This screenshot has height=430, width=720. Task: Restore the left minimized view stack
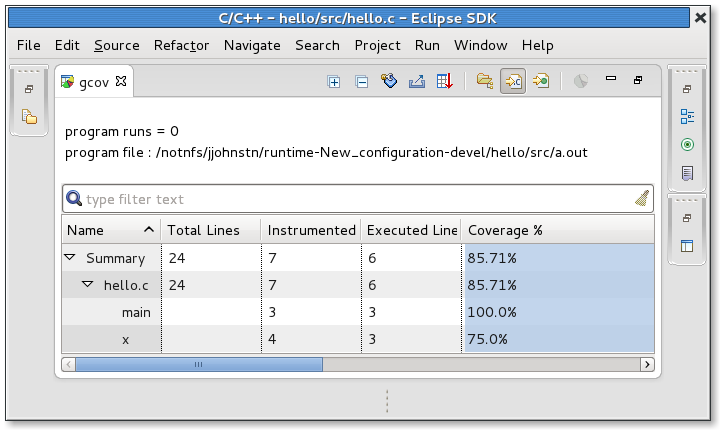pos(29,89)
